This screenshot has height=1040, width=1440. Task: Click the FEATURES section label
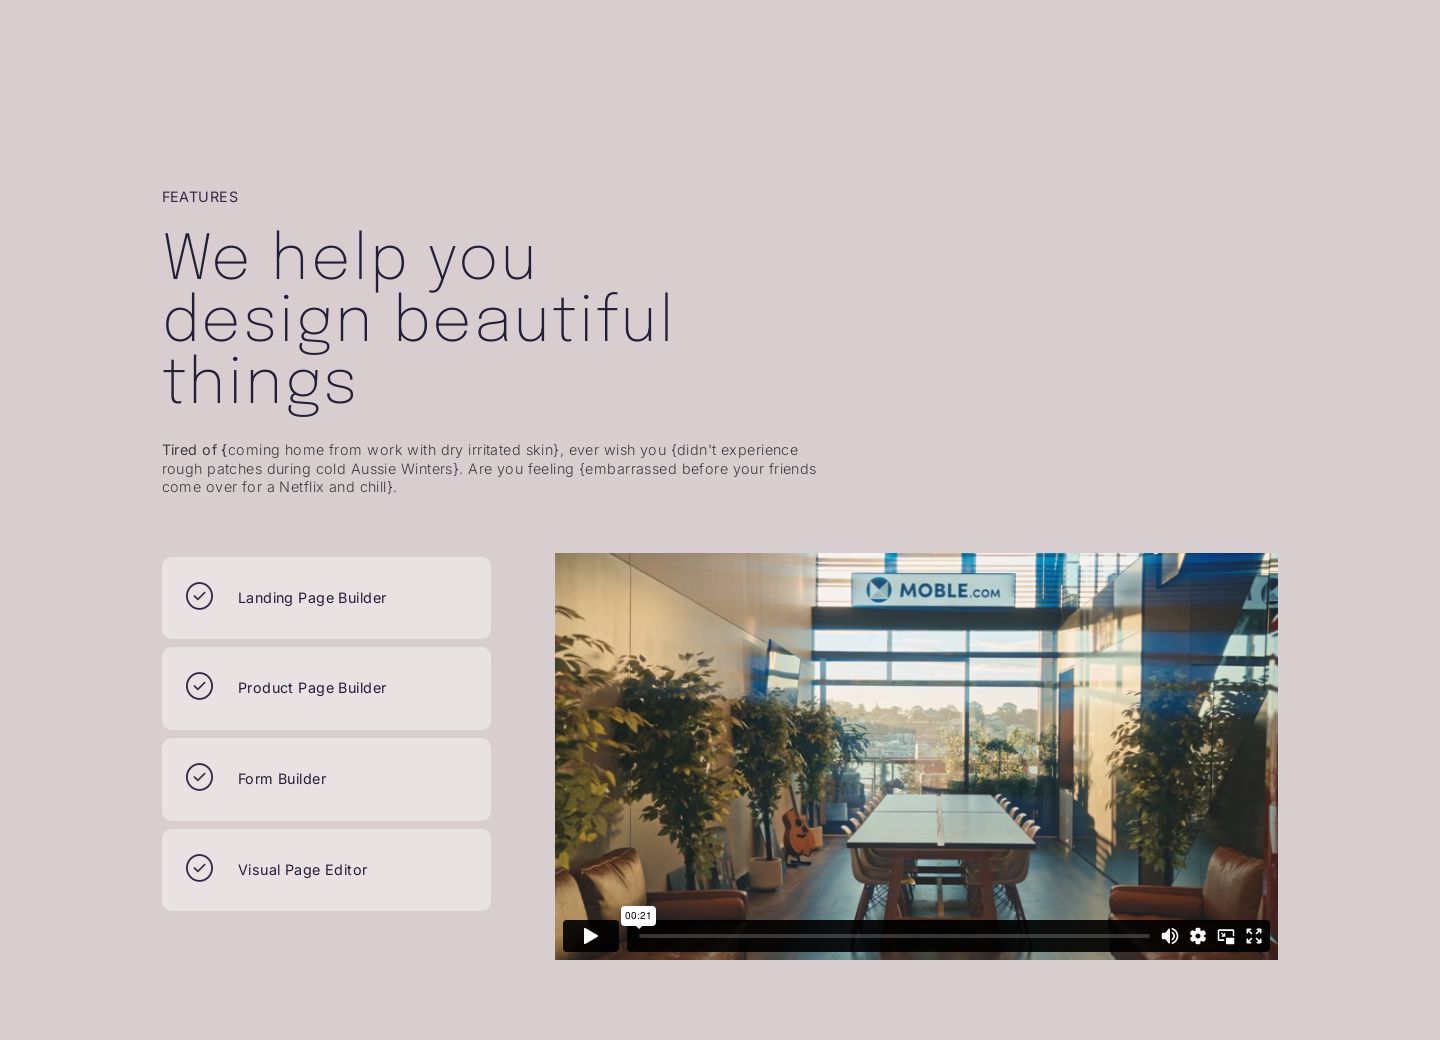click(x=200, y=197)
